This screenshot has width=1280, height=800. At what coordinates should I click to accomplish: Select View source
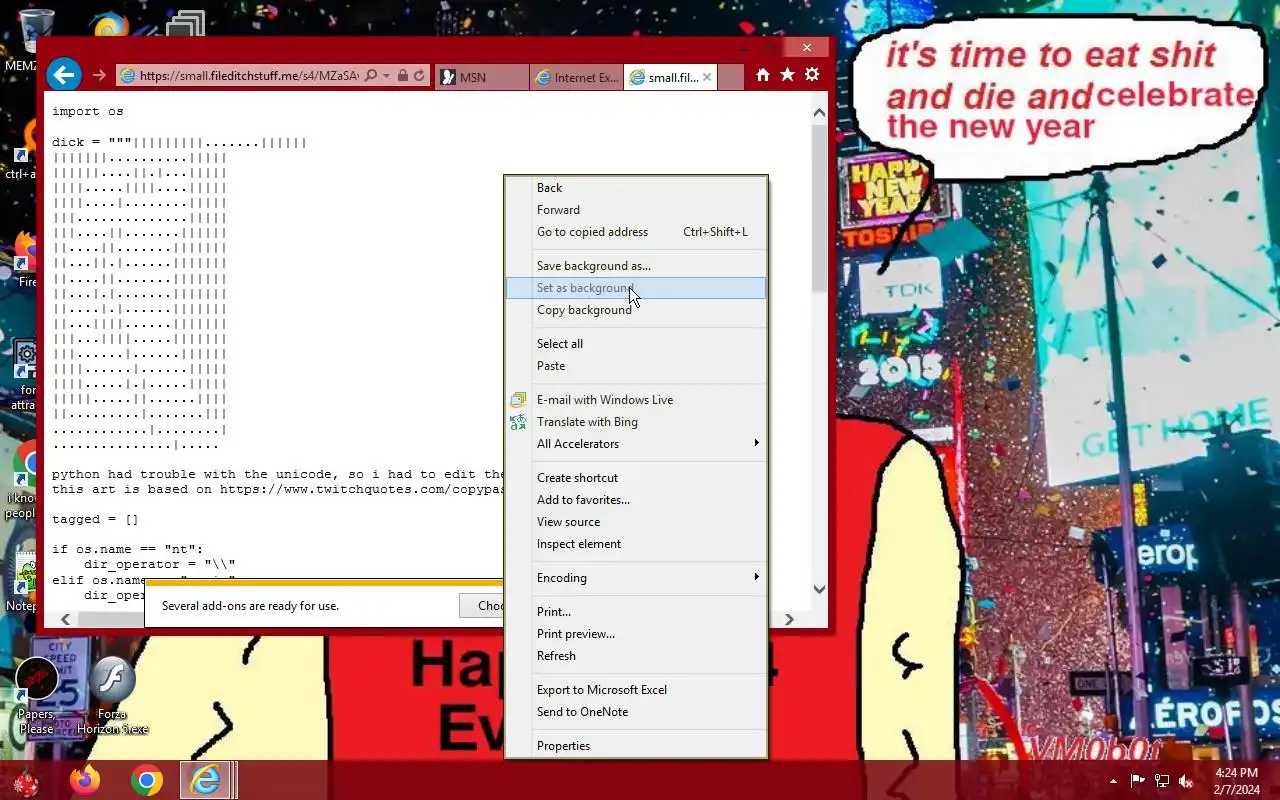coord(636,522)
